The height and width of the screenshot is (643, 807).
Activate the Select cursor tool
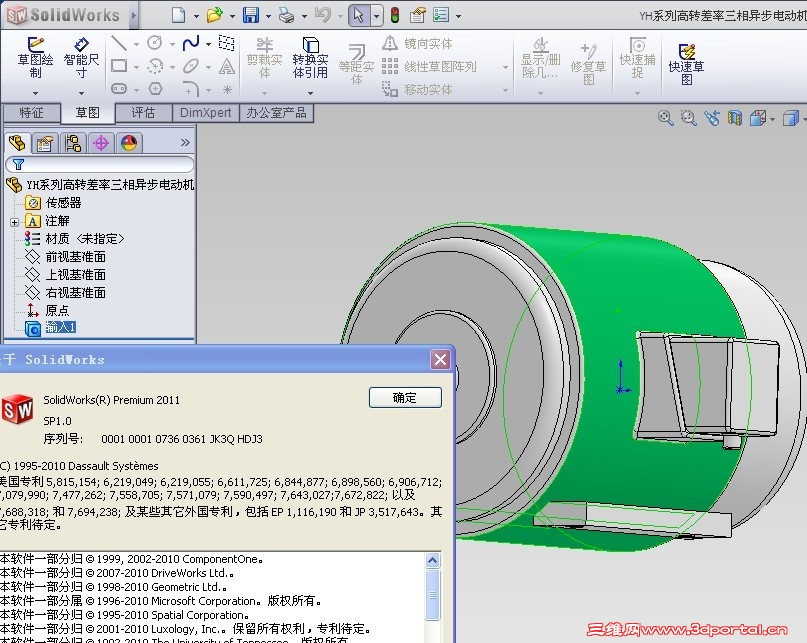(359, 15)
